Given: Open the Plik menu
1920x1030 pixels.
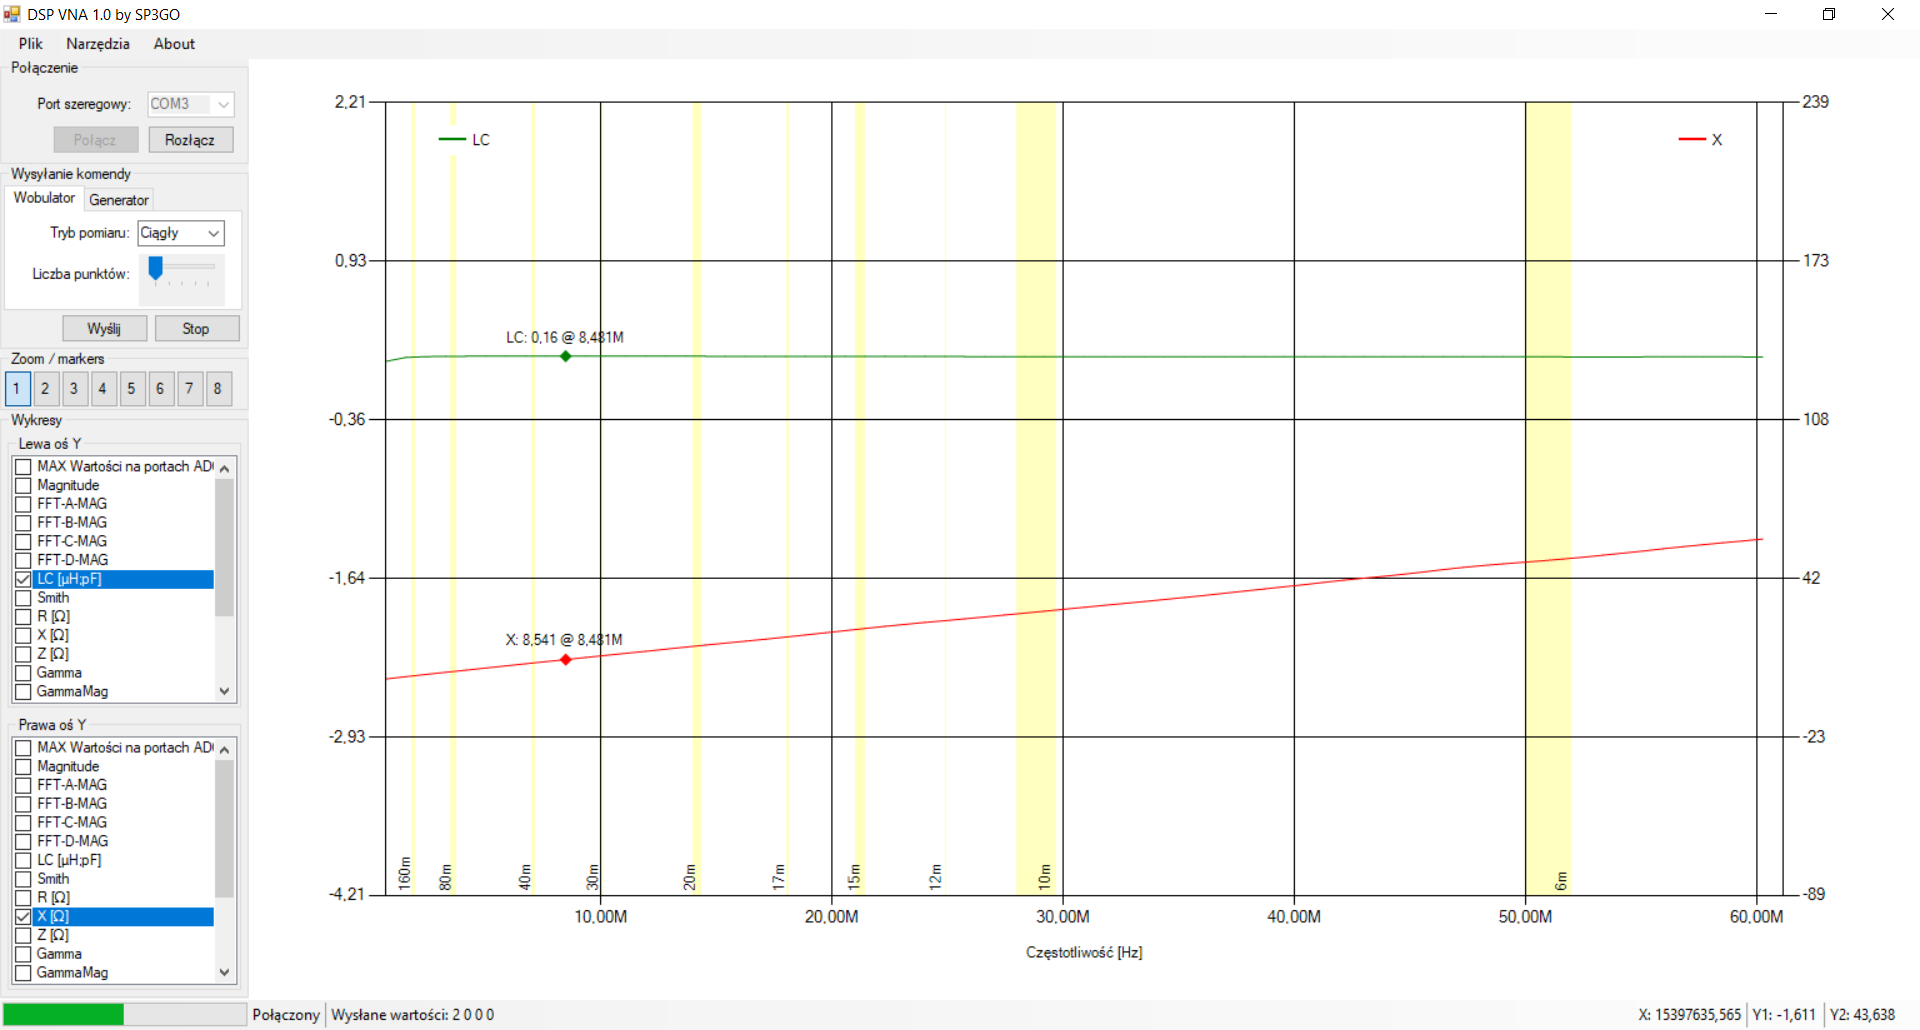Looking at the screenshot, I should (31, 44).
